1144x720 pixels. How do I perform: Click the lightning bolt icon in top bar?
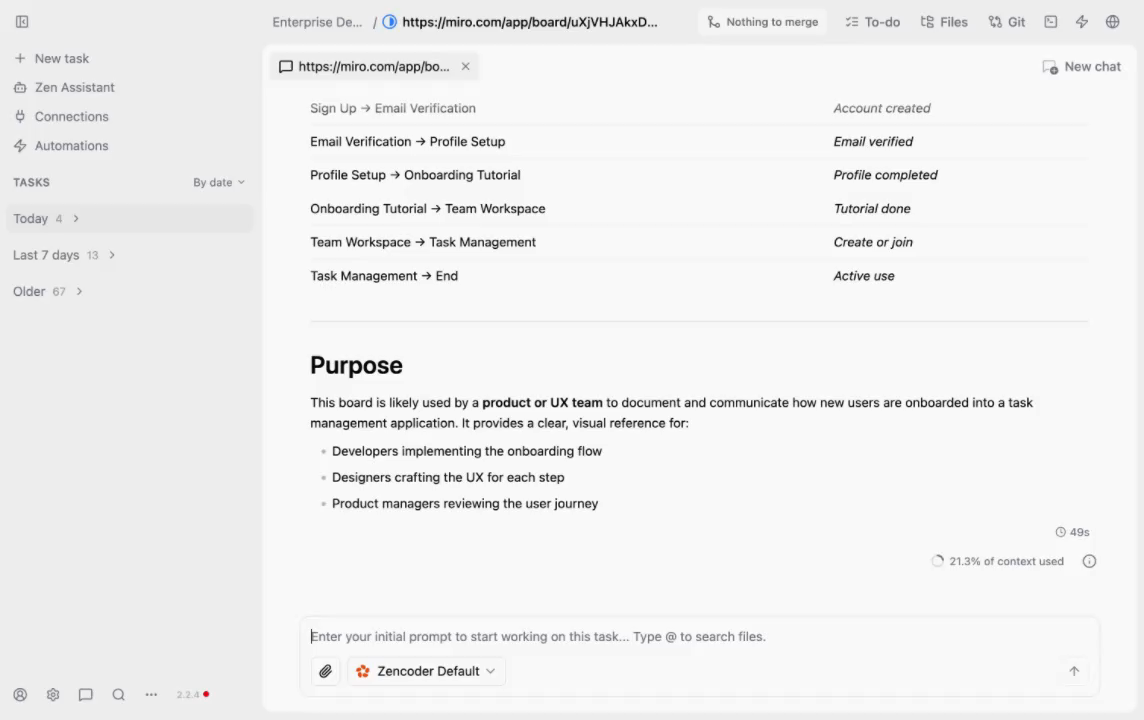[1082, 22]
